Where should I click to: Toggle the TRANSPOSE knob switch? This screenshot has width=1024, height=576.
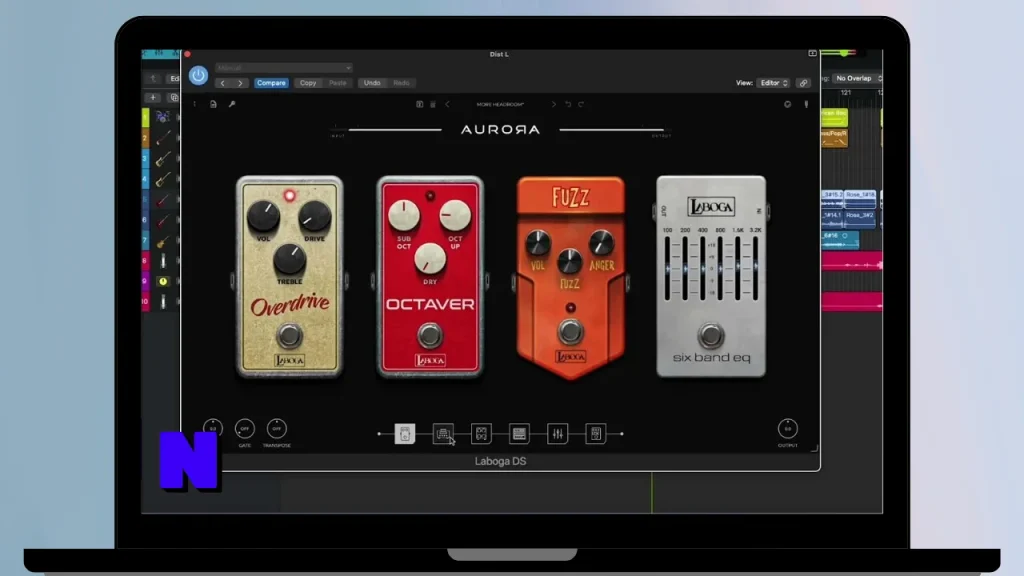276,429
